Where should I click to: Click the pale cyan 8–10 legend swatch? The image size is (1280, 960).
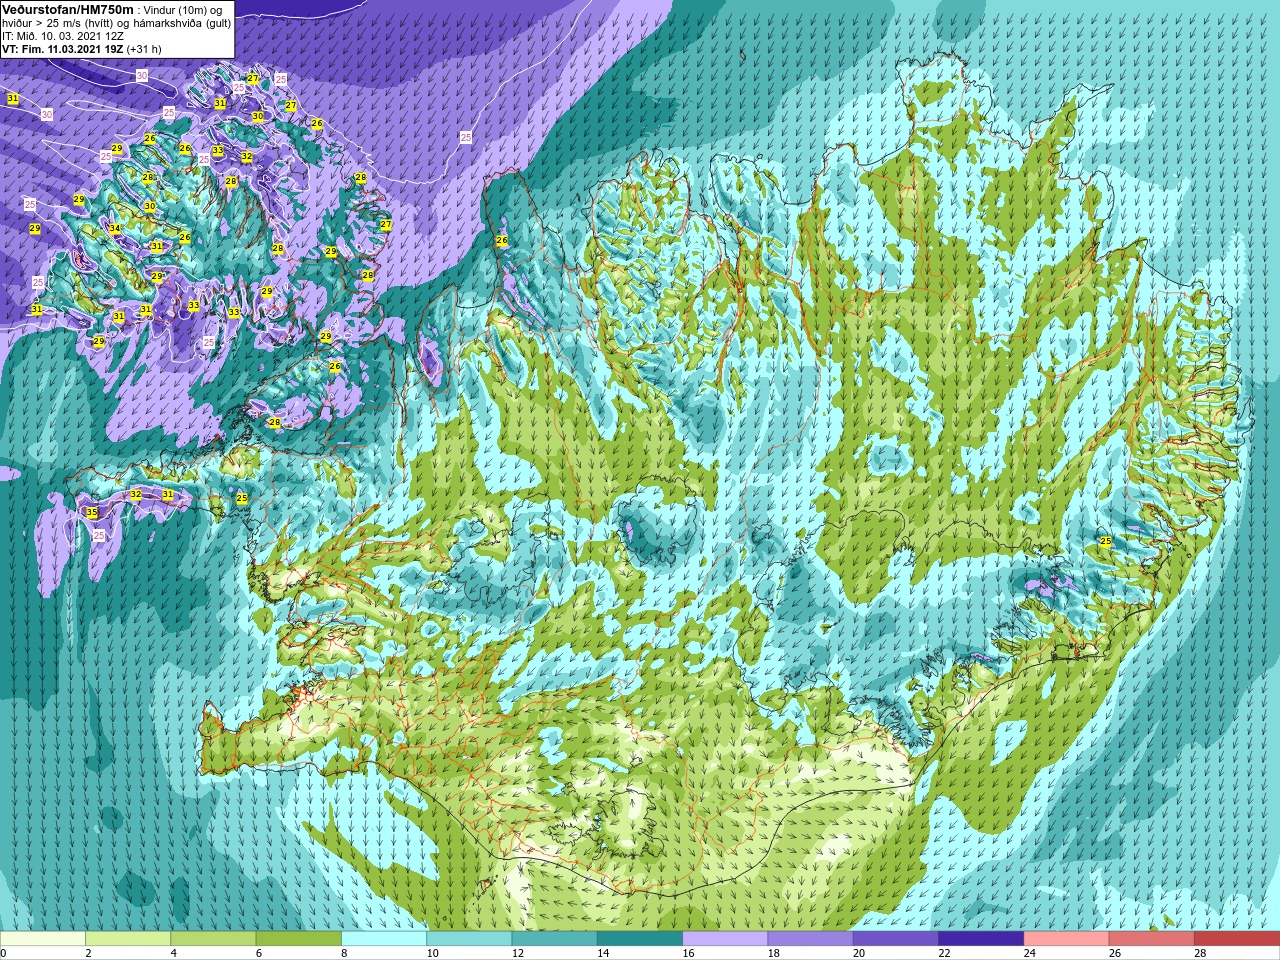(384, 939)
